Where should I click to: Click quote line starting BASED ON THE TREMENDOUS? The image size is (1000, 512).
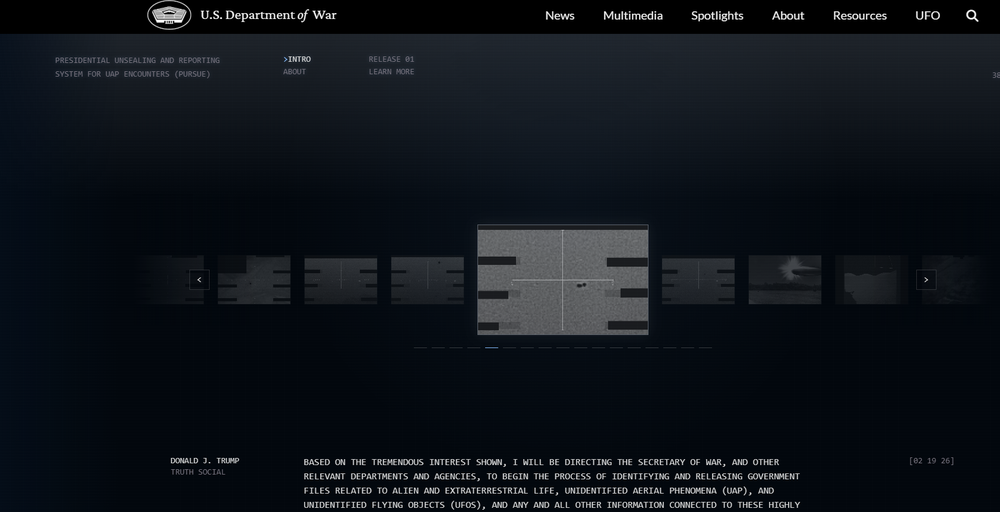541,462
